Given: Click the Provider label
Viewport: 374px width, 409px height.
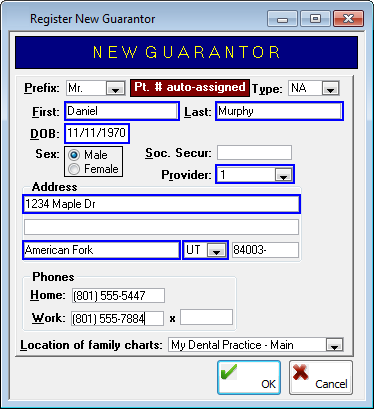Looking at the screenshot, I should click(186, 175).
